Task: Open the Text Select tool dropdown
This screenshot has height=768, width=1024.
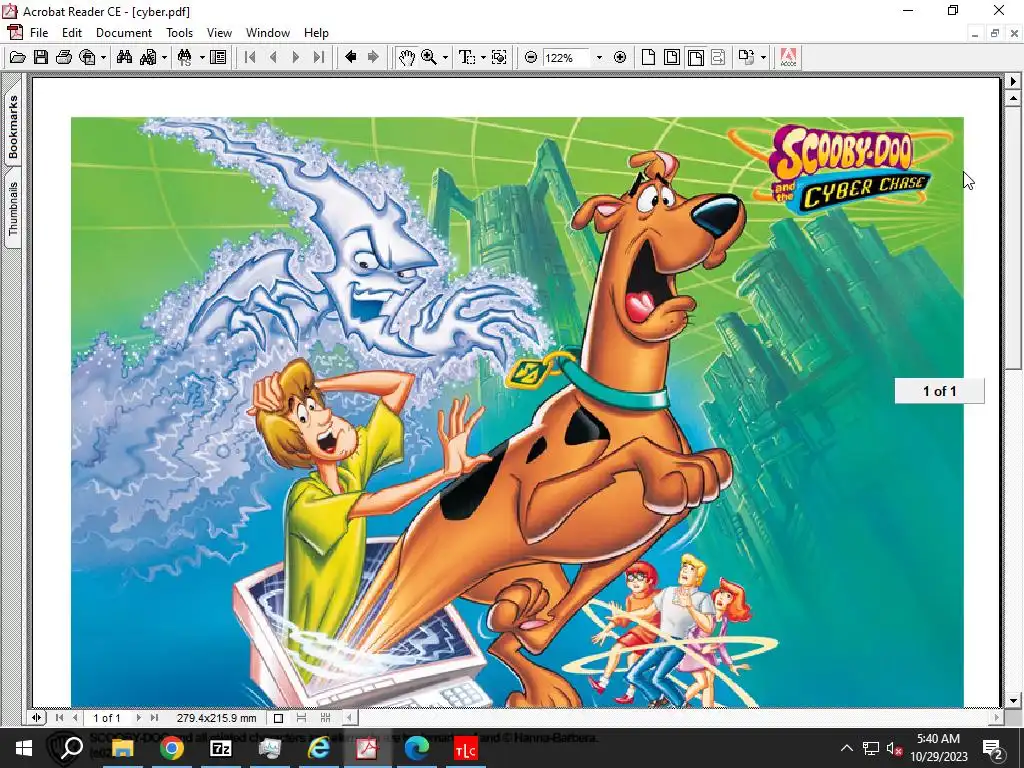Action: 483,57
